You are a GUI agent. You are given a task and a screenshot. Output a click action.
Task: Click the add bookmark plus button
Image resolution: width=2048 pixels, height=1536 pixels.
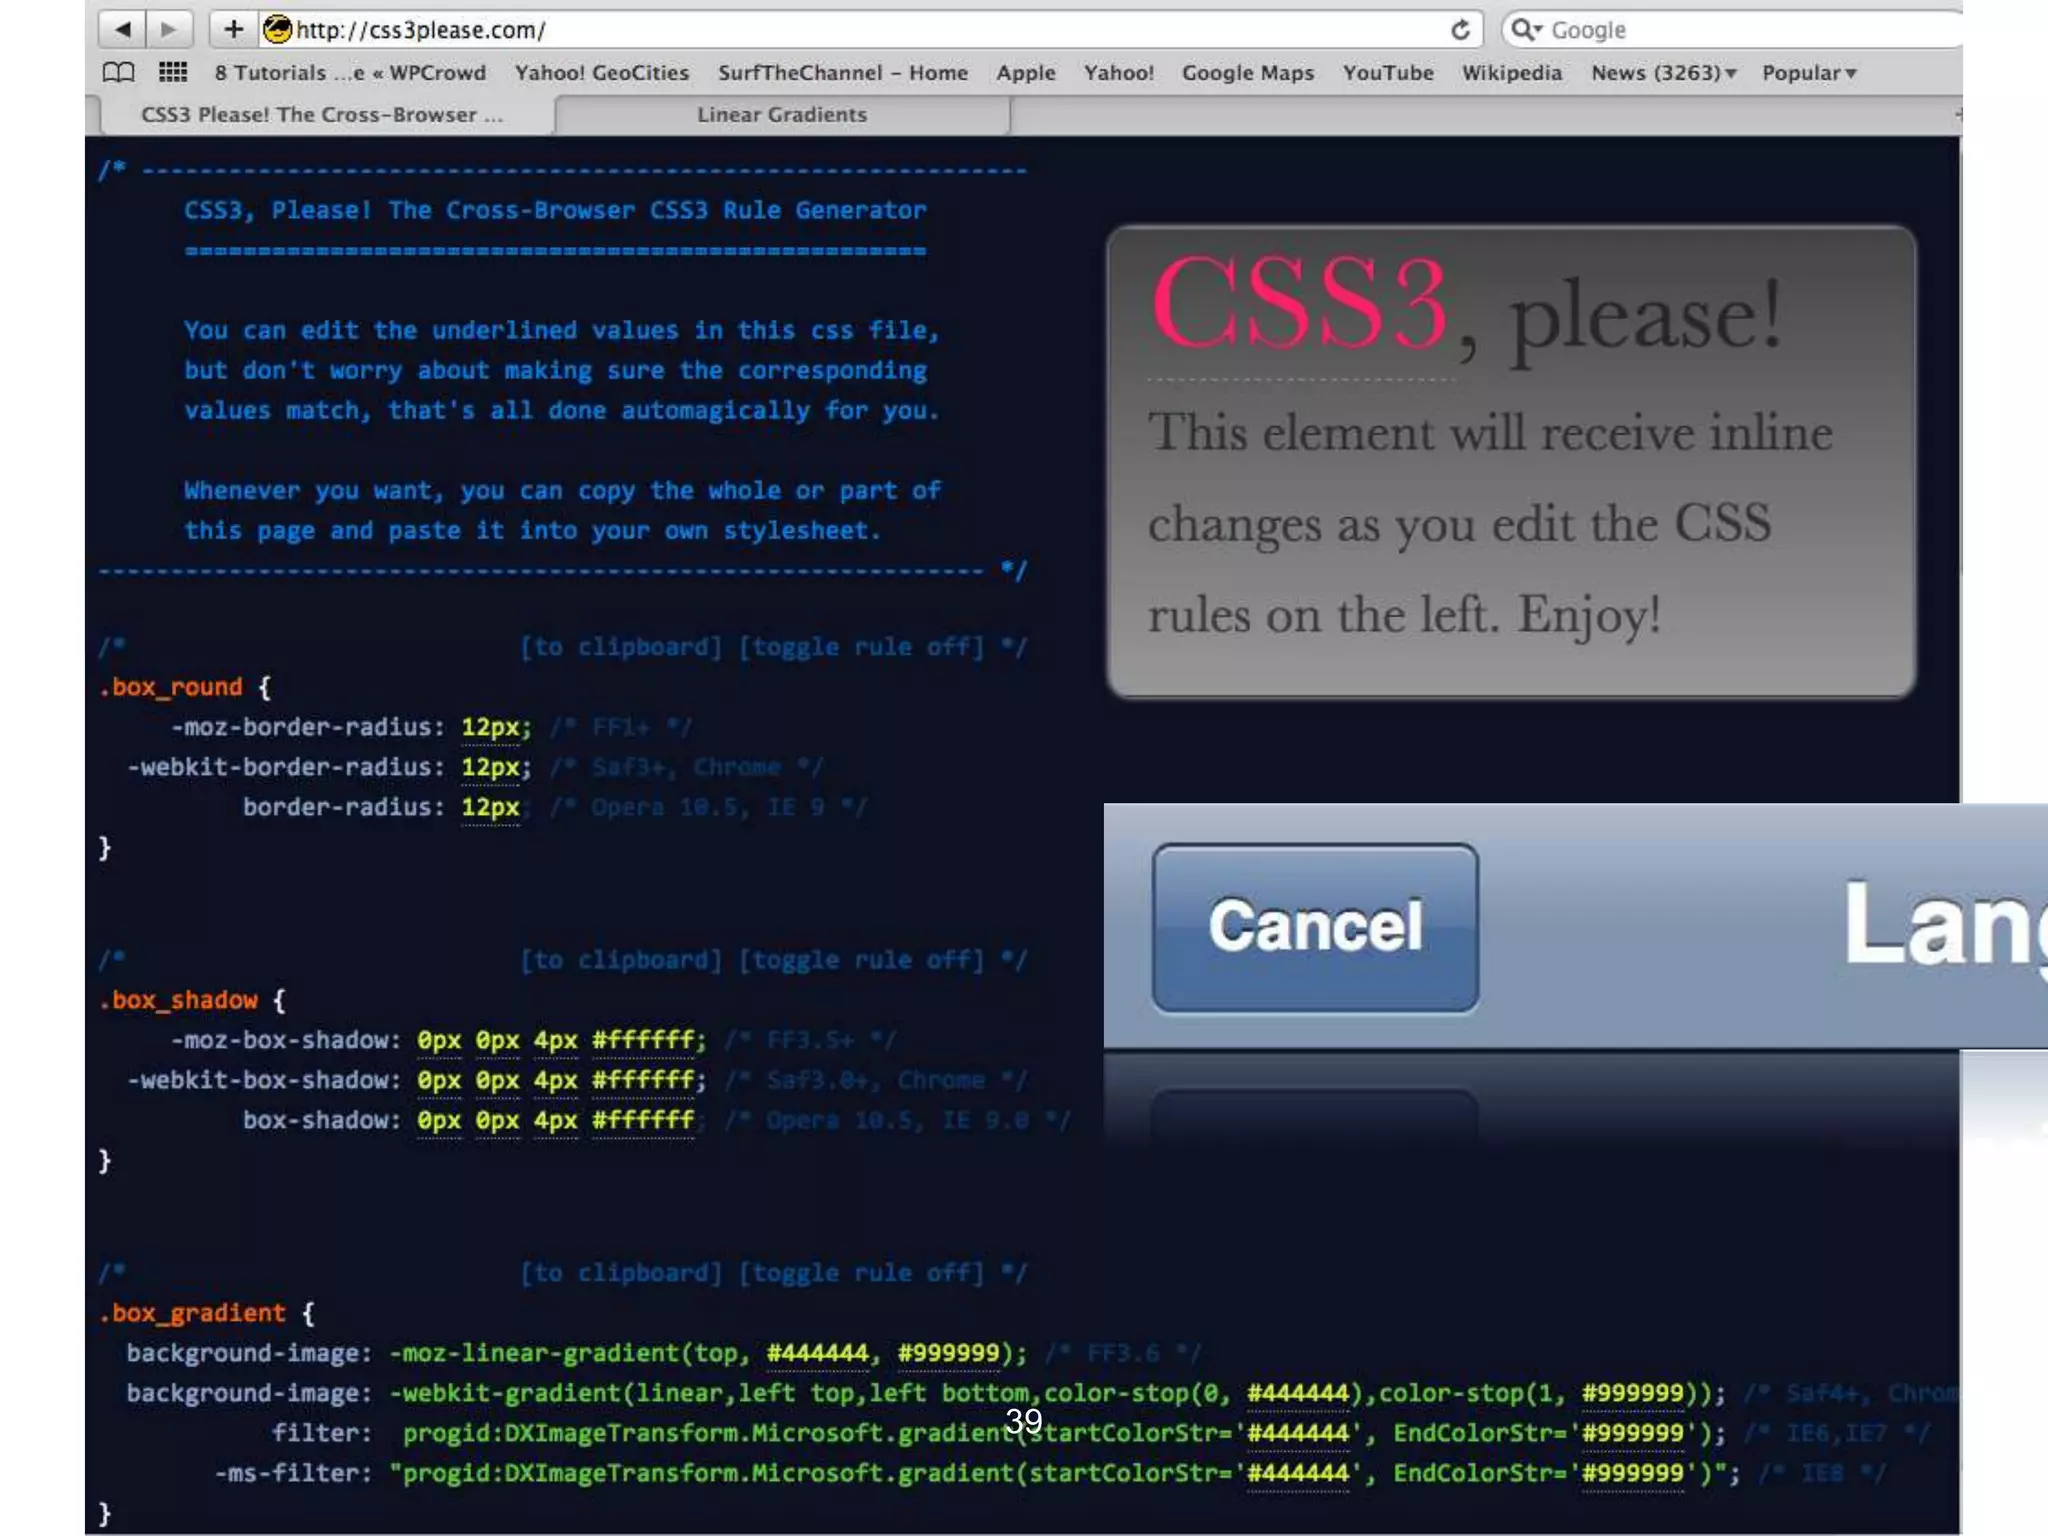tap(233, 29)
